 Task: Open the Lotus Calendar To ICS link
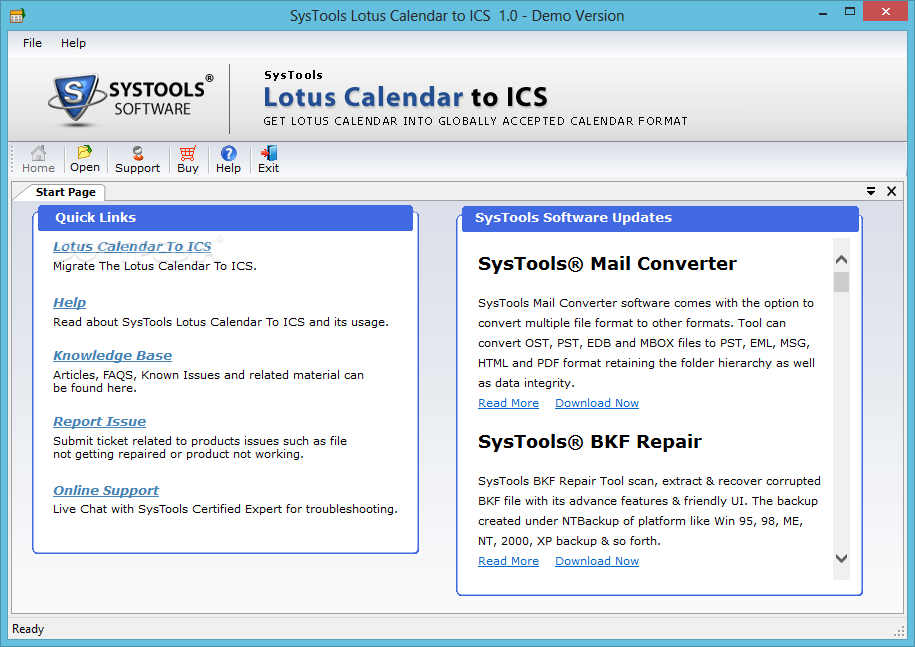[132, 247]
